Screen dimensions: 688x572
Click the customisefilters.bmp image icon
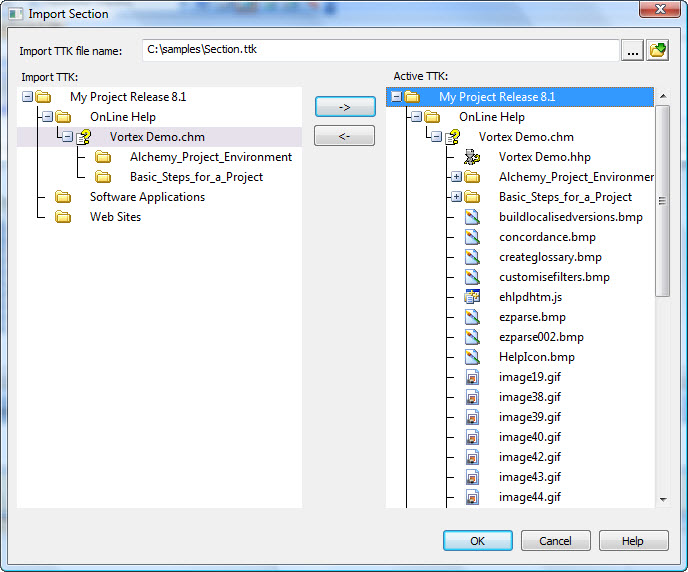click(x=472, y=277)
